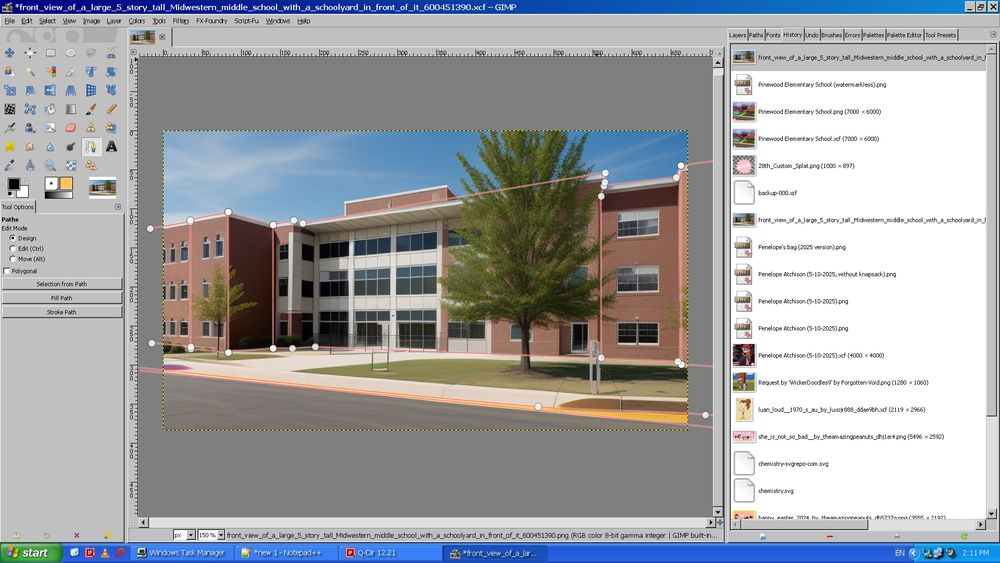Select the Gradient tool
The width and height of the screenshot is (1000, 563).
point(71,109)
